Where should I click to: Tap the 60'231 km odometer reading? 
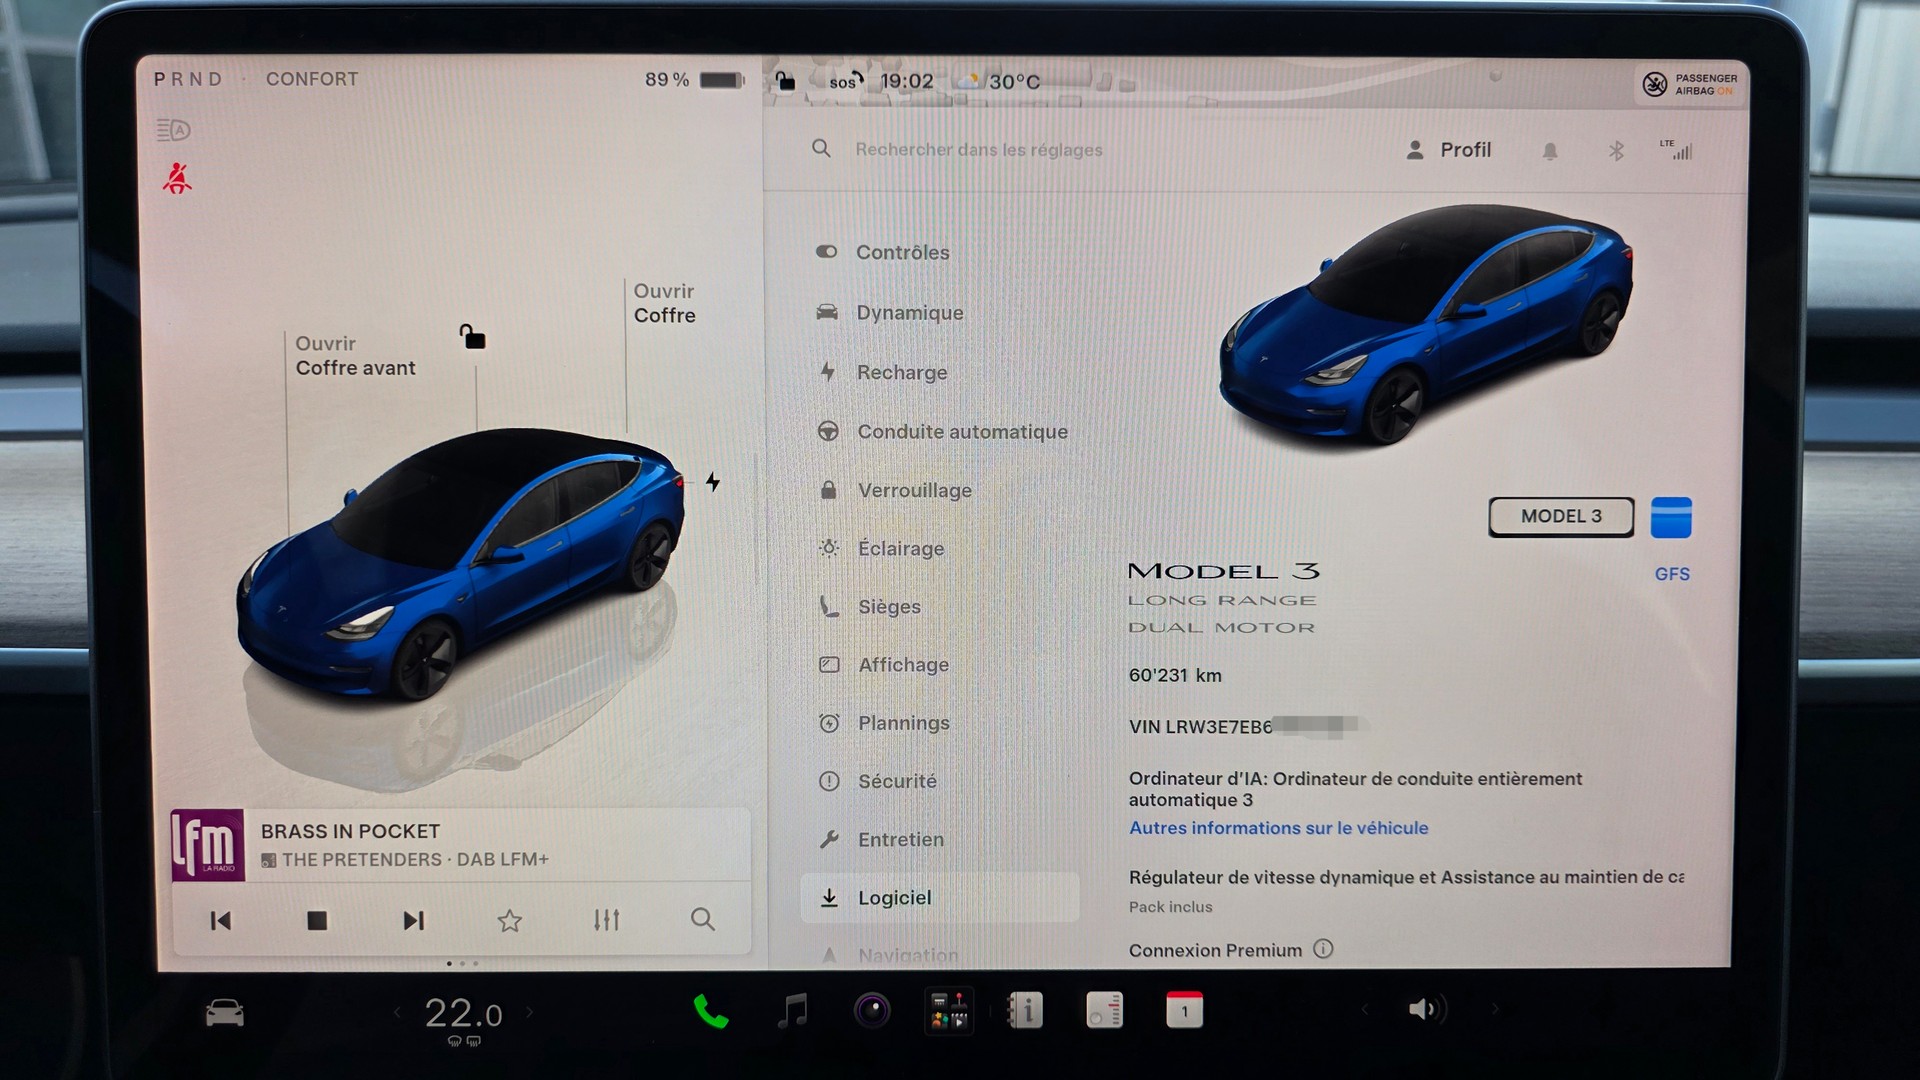coord(1175,675)
